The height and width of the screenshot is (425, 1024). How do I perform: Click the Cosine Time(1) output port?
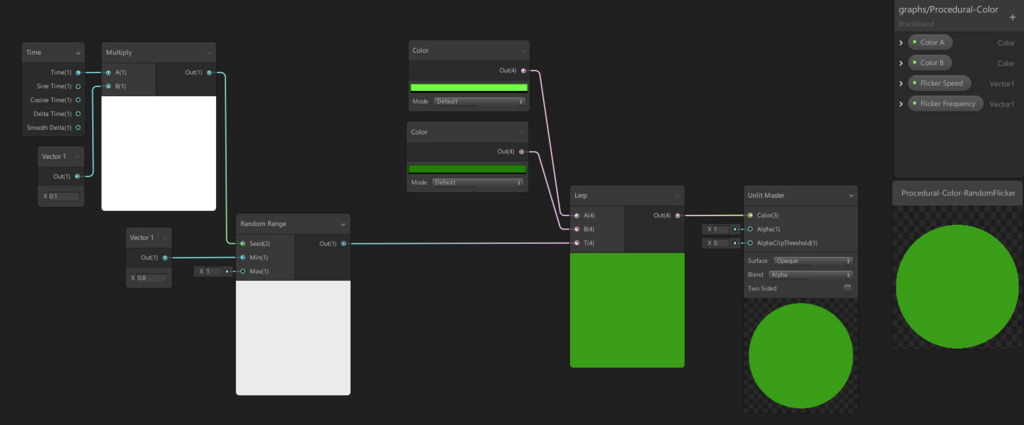pyautogui.click(x=78, y=100)
